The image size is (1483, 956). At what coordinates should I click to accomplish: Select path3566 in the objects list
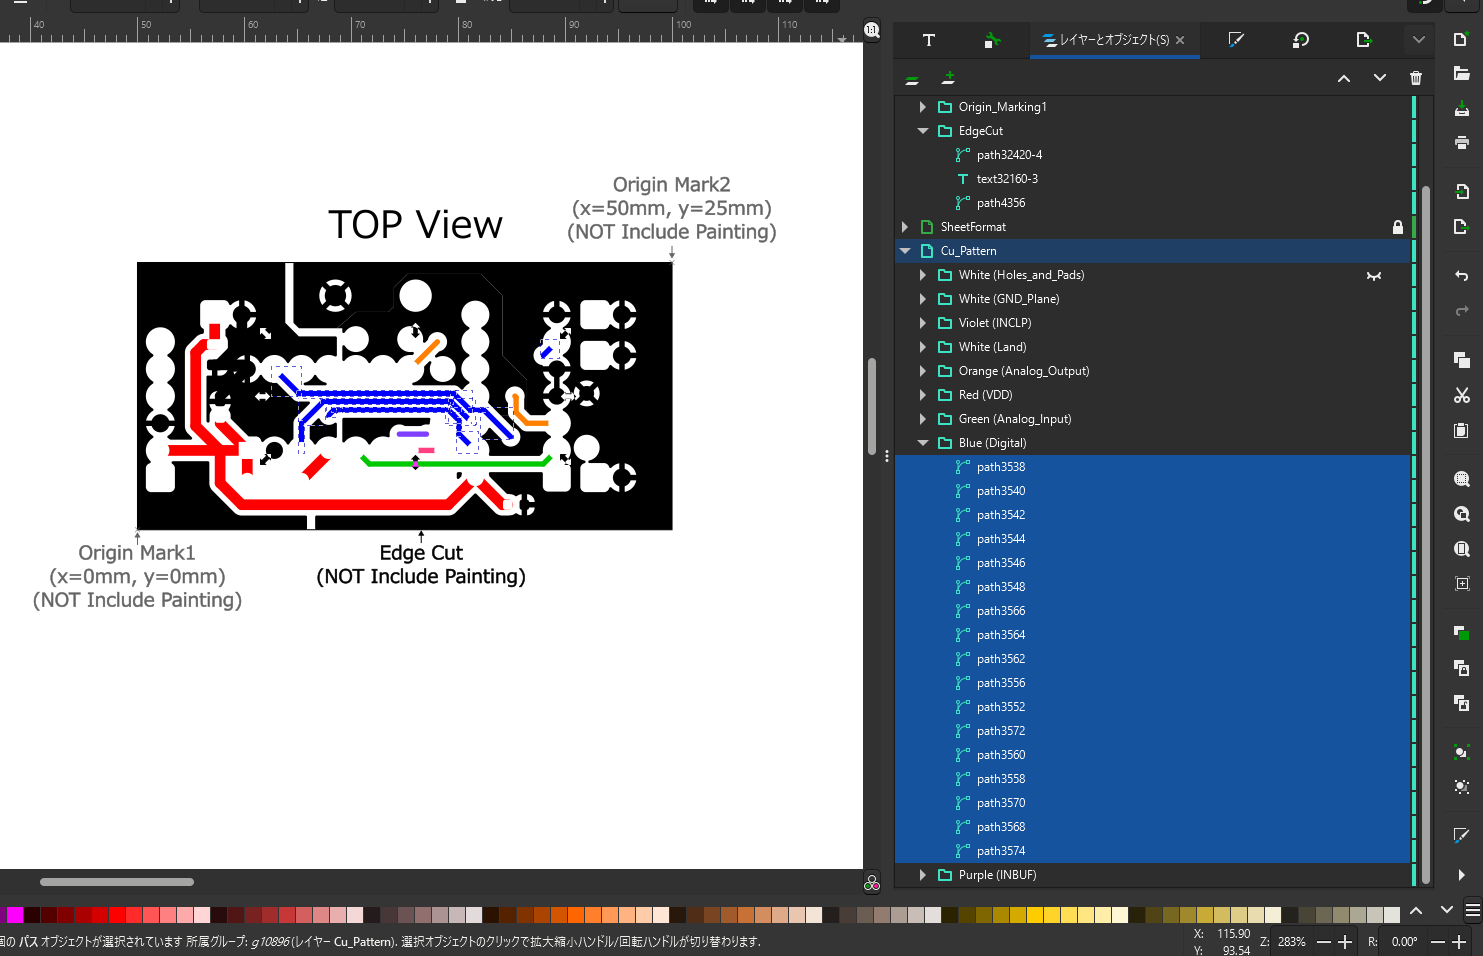pyautogui.click(x=1000, y=611)
